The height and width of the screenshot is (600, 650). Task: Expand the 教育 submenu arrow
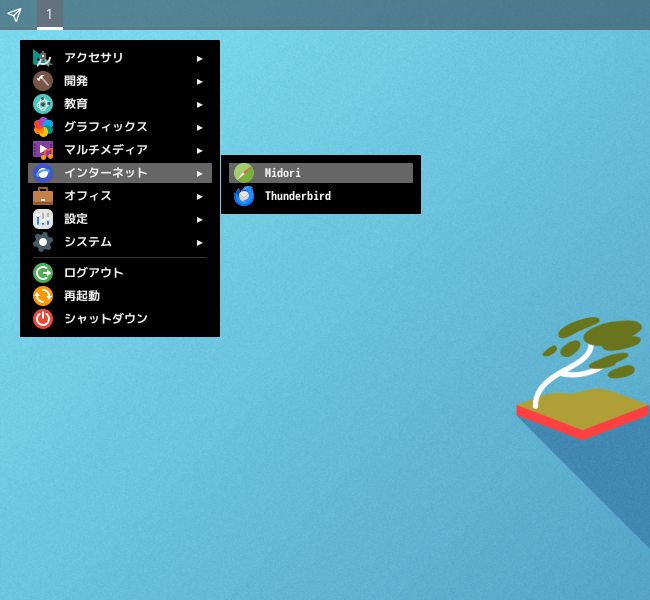pos(200,104)
